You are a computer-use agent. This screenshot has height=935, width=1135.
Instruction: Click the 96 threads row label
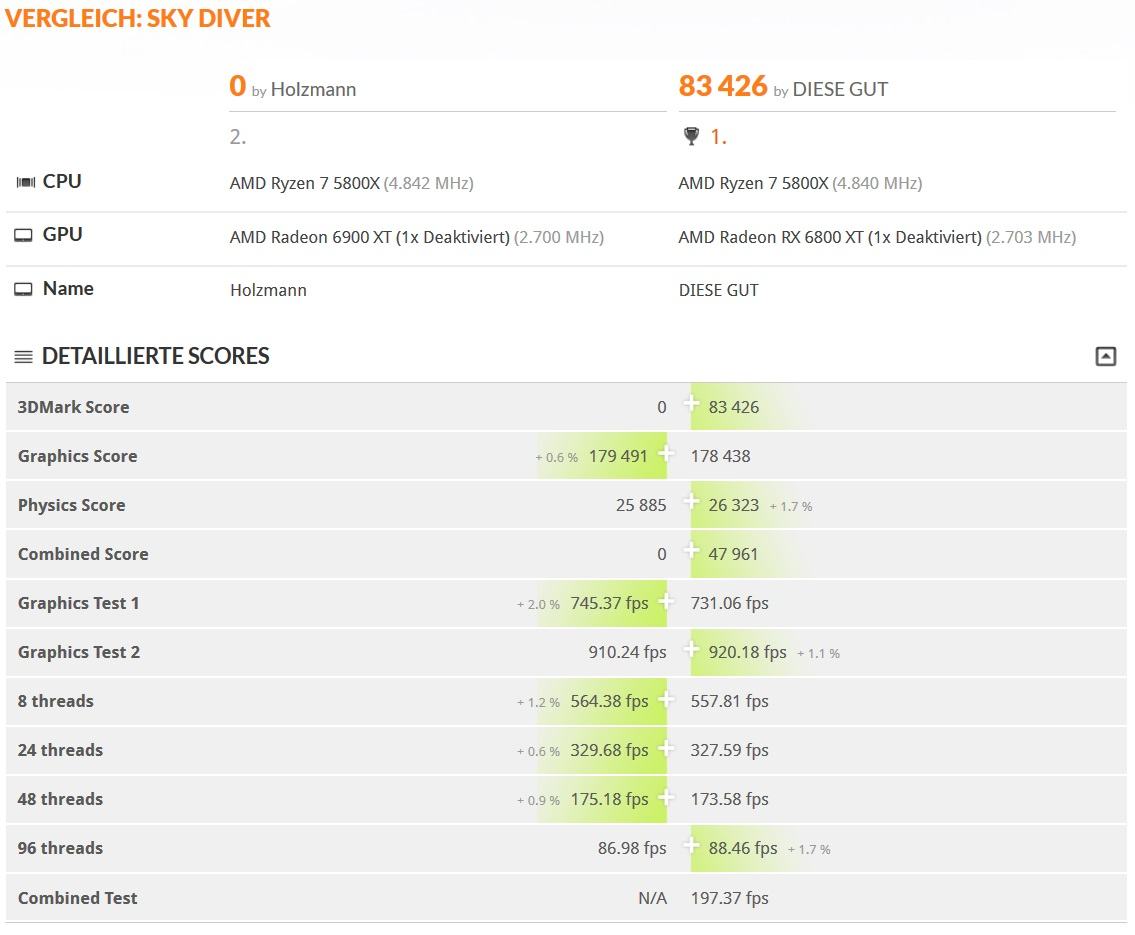[60, 848]
